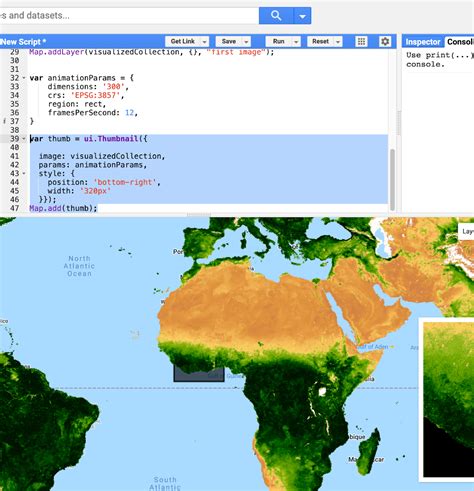Collapse the code fold at line 32
Screen dimensions: 474x491
point(24,78)
